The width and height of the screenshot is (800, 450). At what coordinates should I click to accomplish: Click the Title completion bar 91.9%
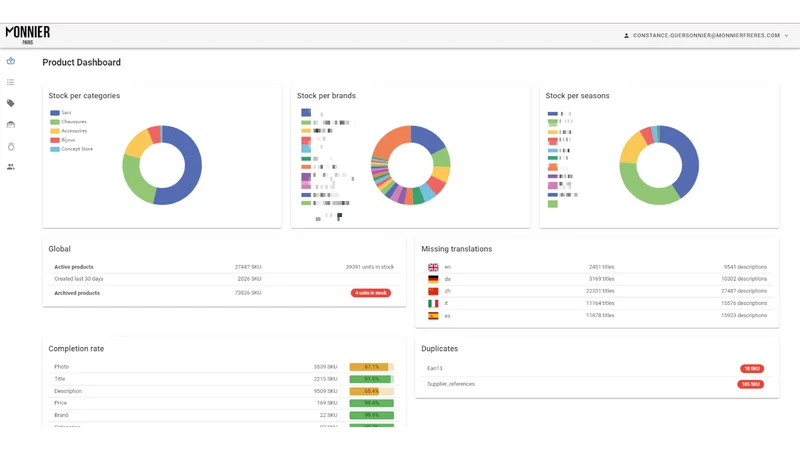point(371,379)
